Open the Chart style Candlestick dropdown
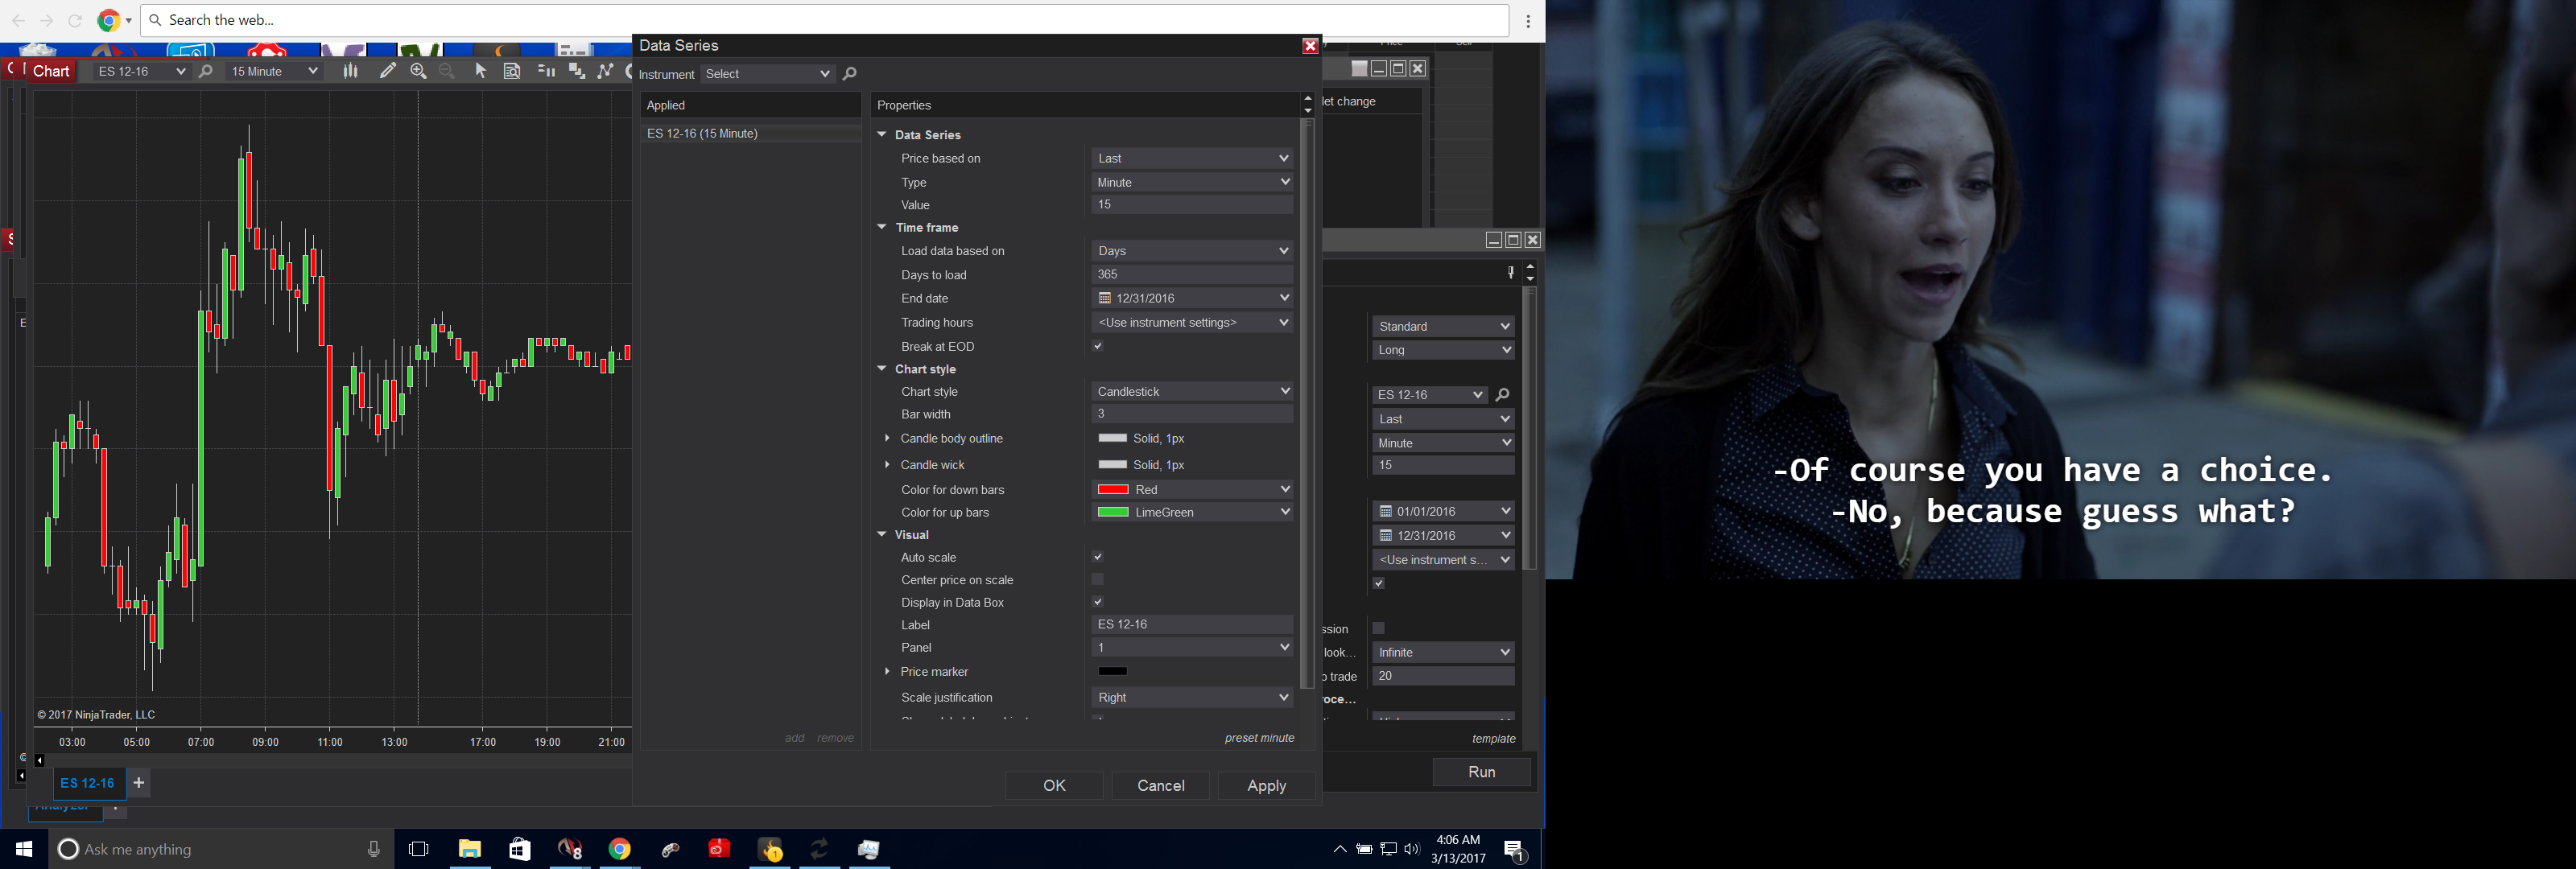This screenshot has height=869, width=2576. pos(1192,391)
